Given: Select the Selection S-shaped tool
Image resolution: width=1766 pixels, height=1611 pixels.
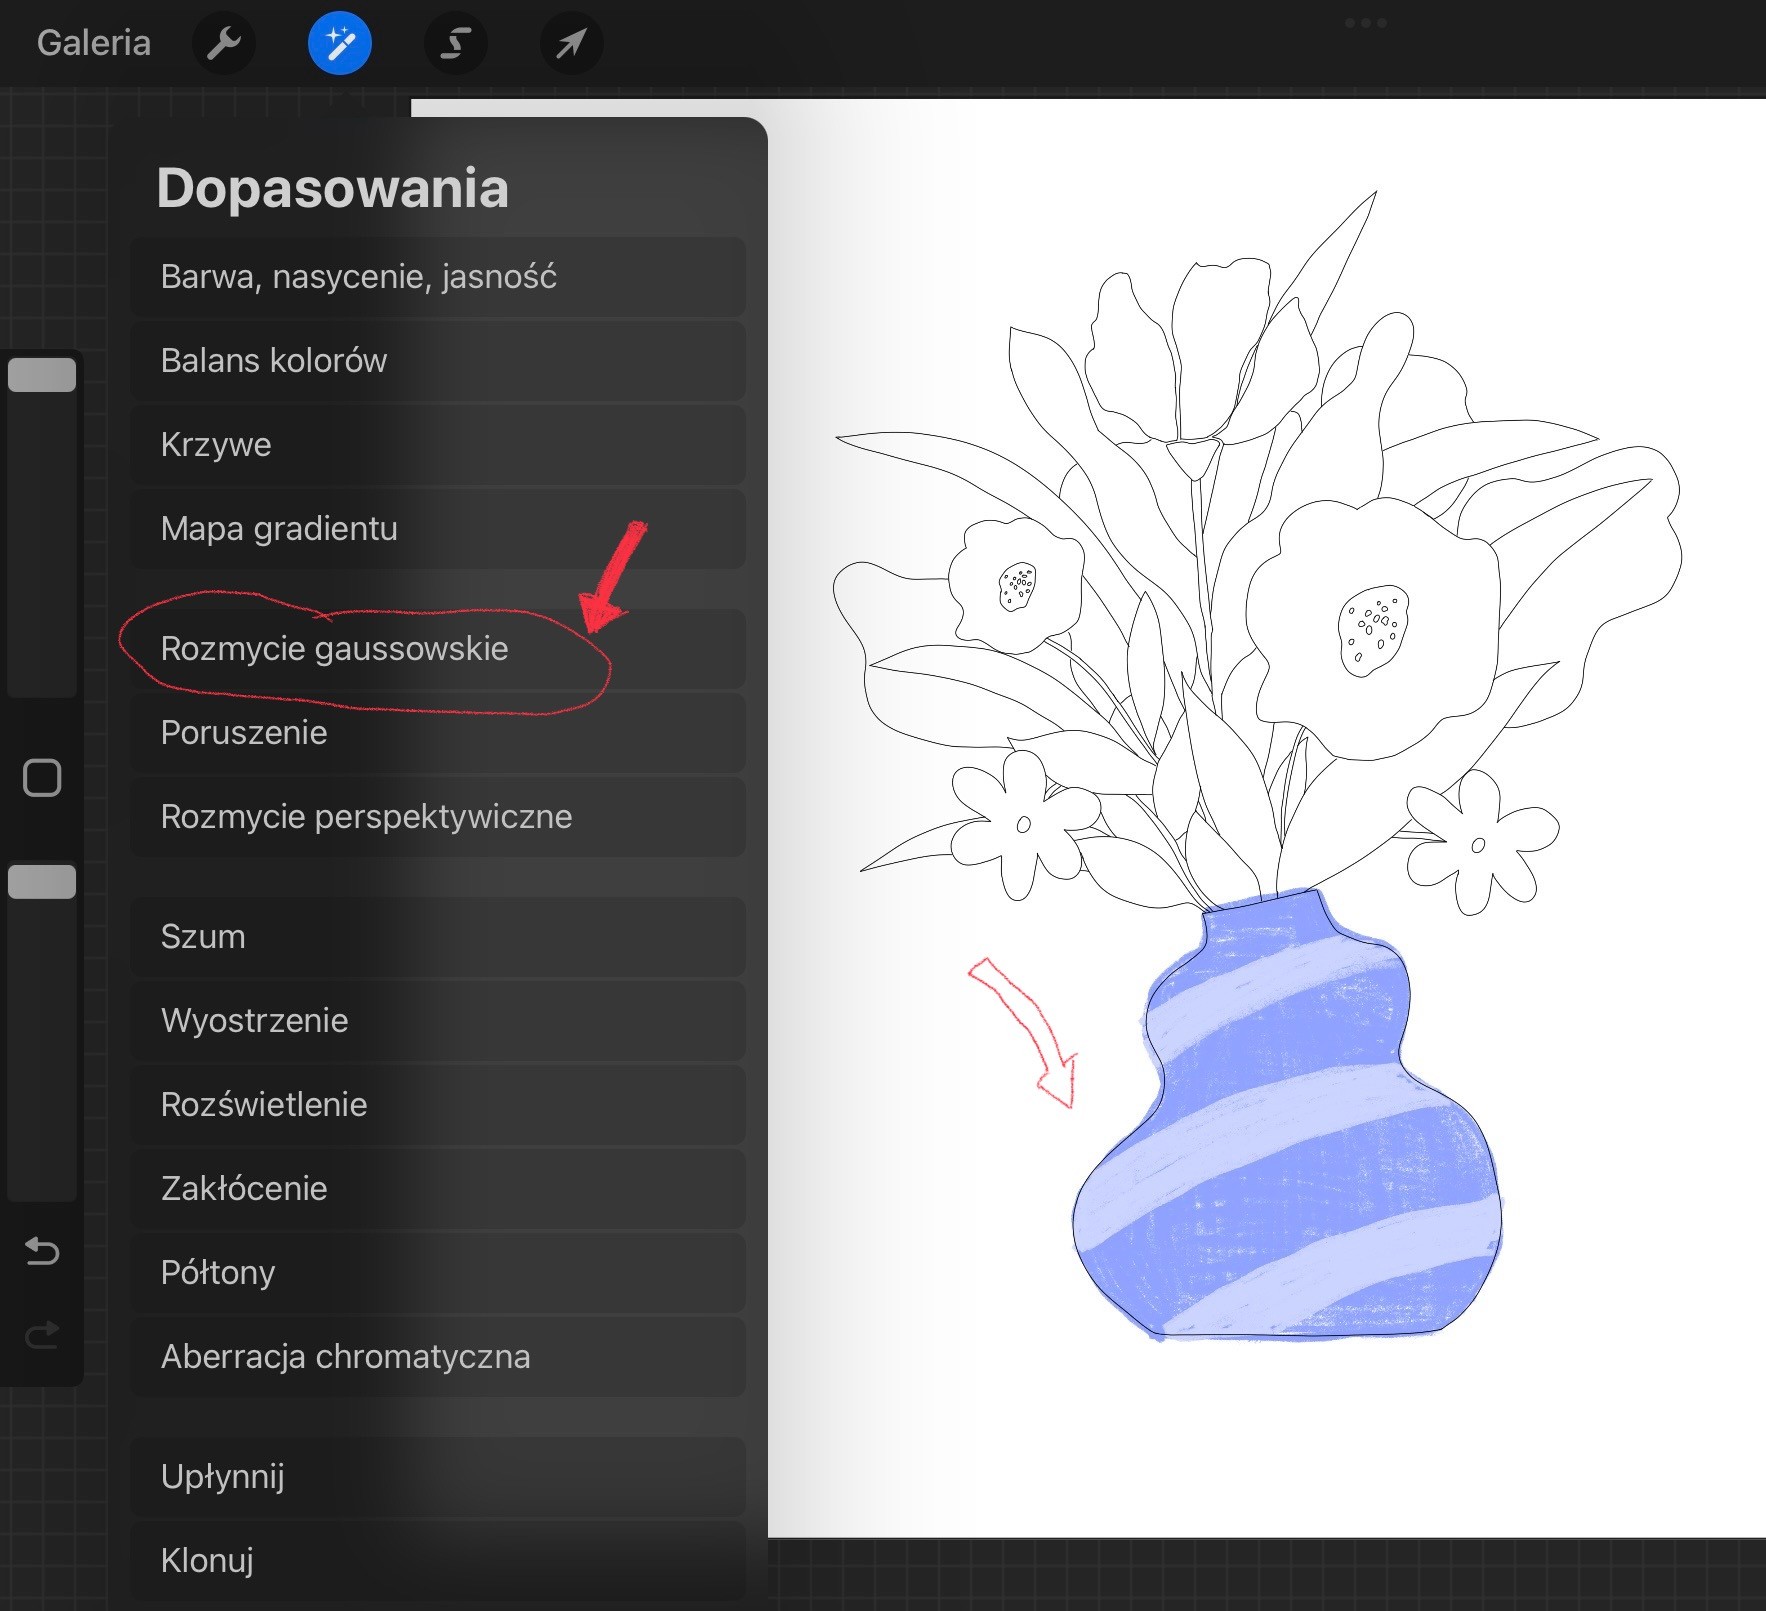Looking at the screenshot, I should (456, 43).
